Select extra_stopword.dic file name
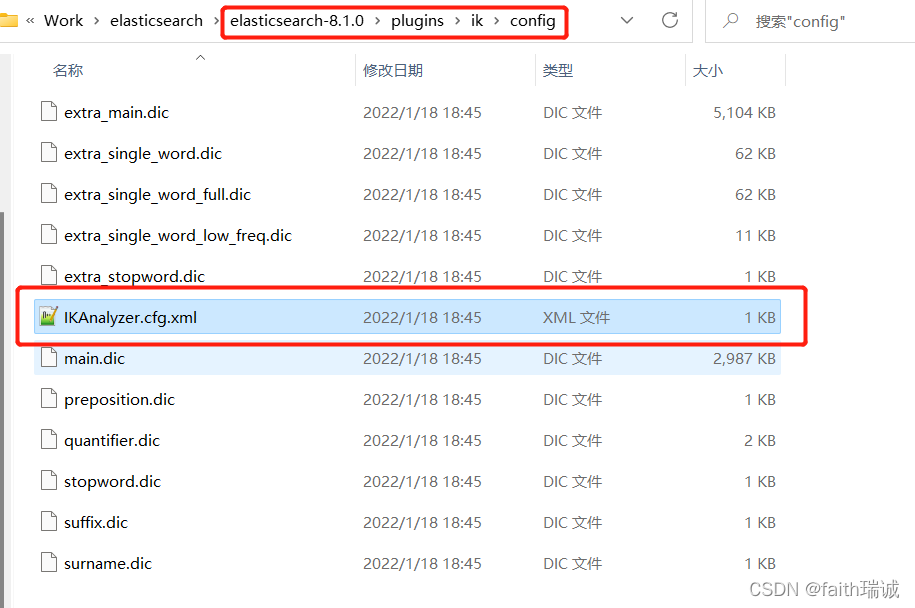This screenshot has width=915, height=608. click(134, 276)
